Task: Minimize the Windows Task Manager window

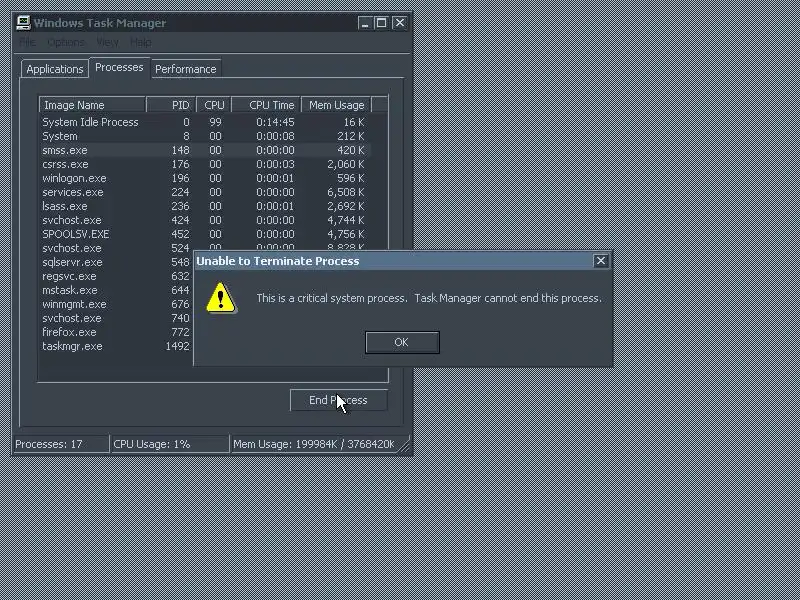Action: click(x=364, y=23)
